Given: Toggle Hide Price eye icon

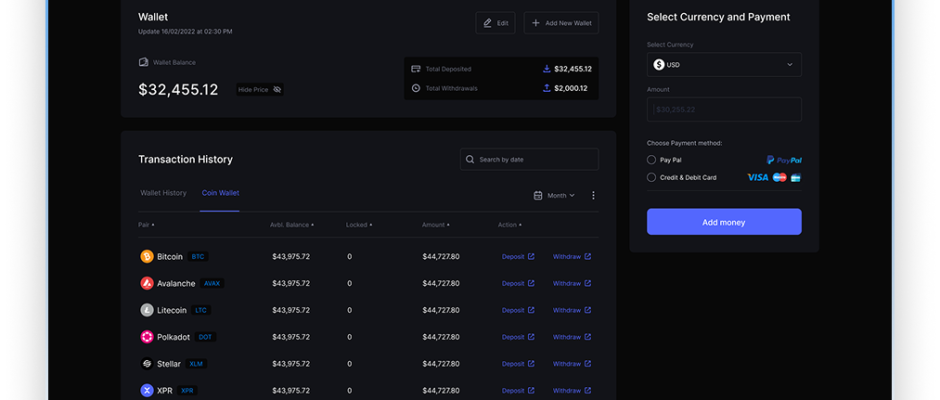Looking at the screenshot, I should 277,90.
